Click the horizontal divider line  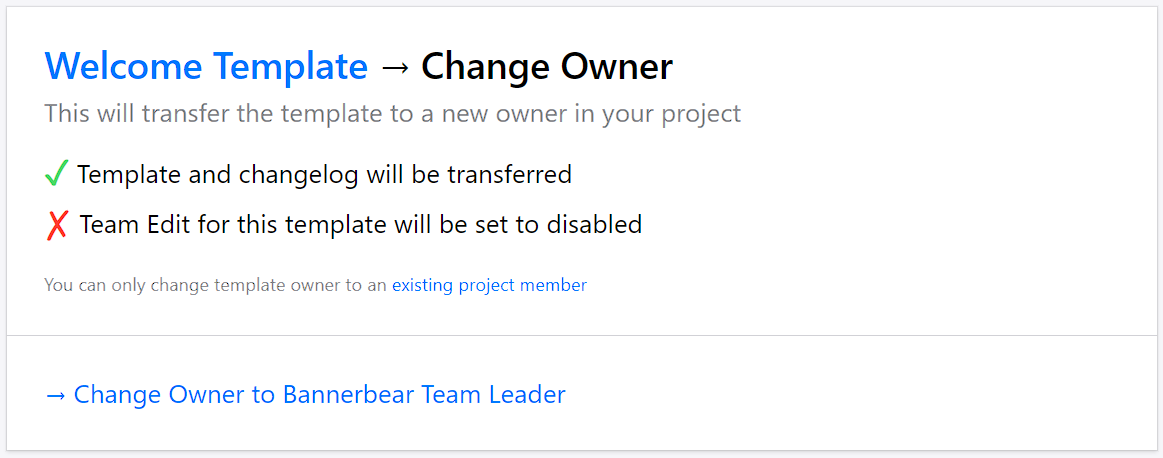point(581,335)
